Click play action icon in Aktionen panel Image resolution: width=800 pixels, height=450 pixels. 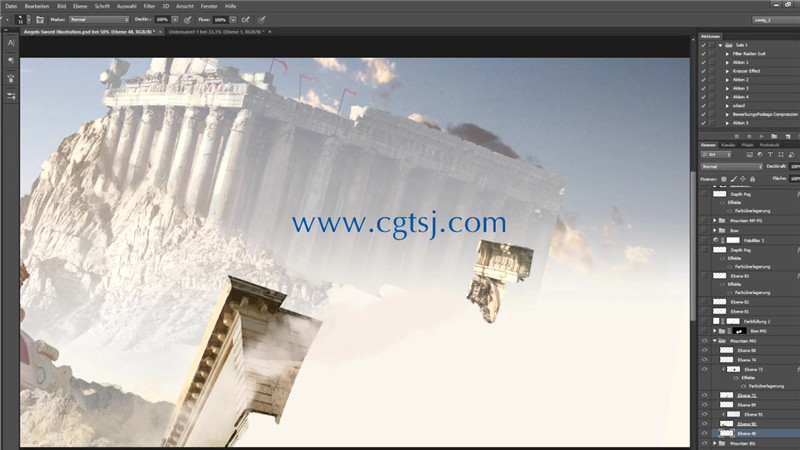[762, 136]
